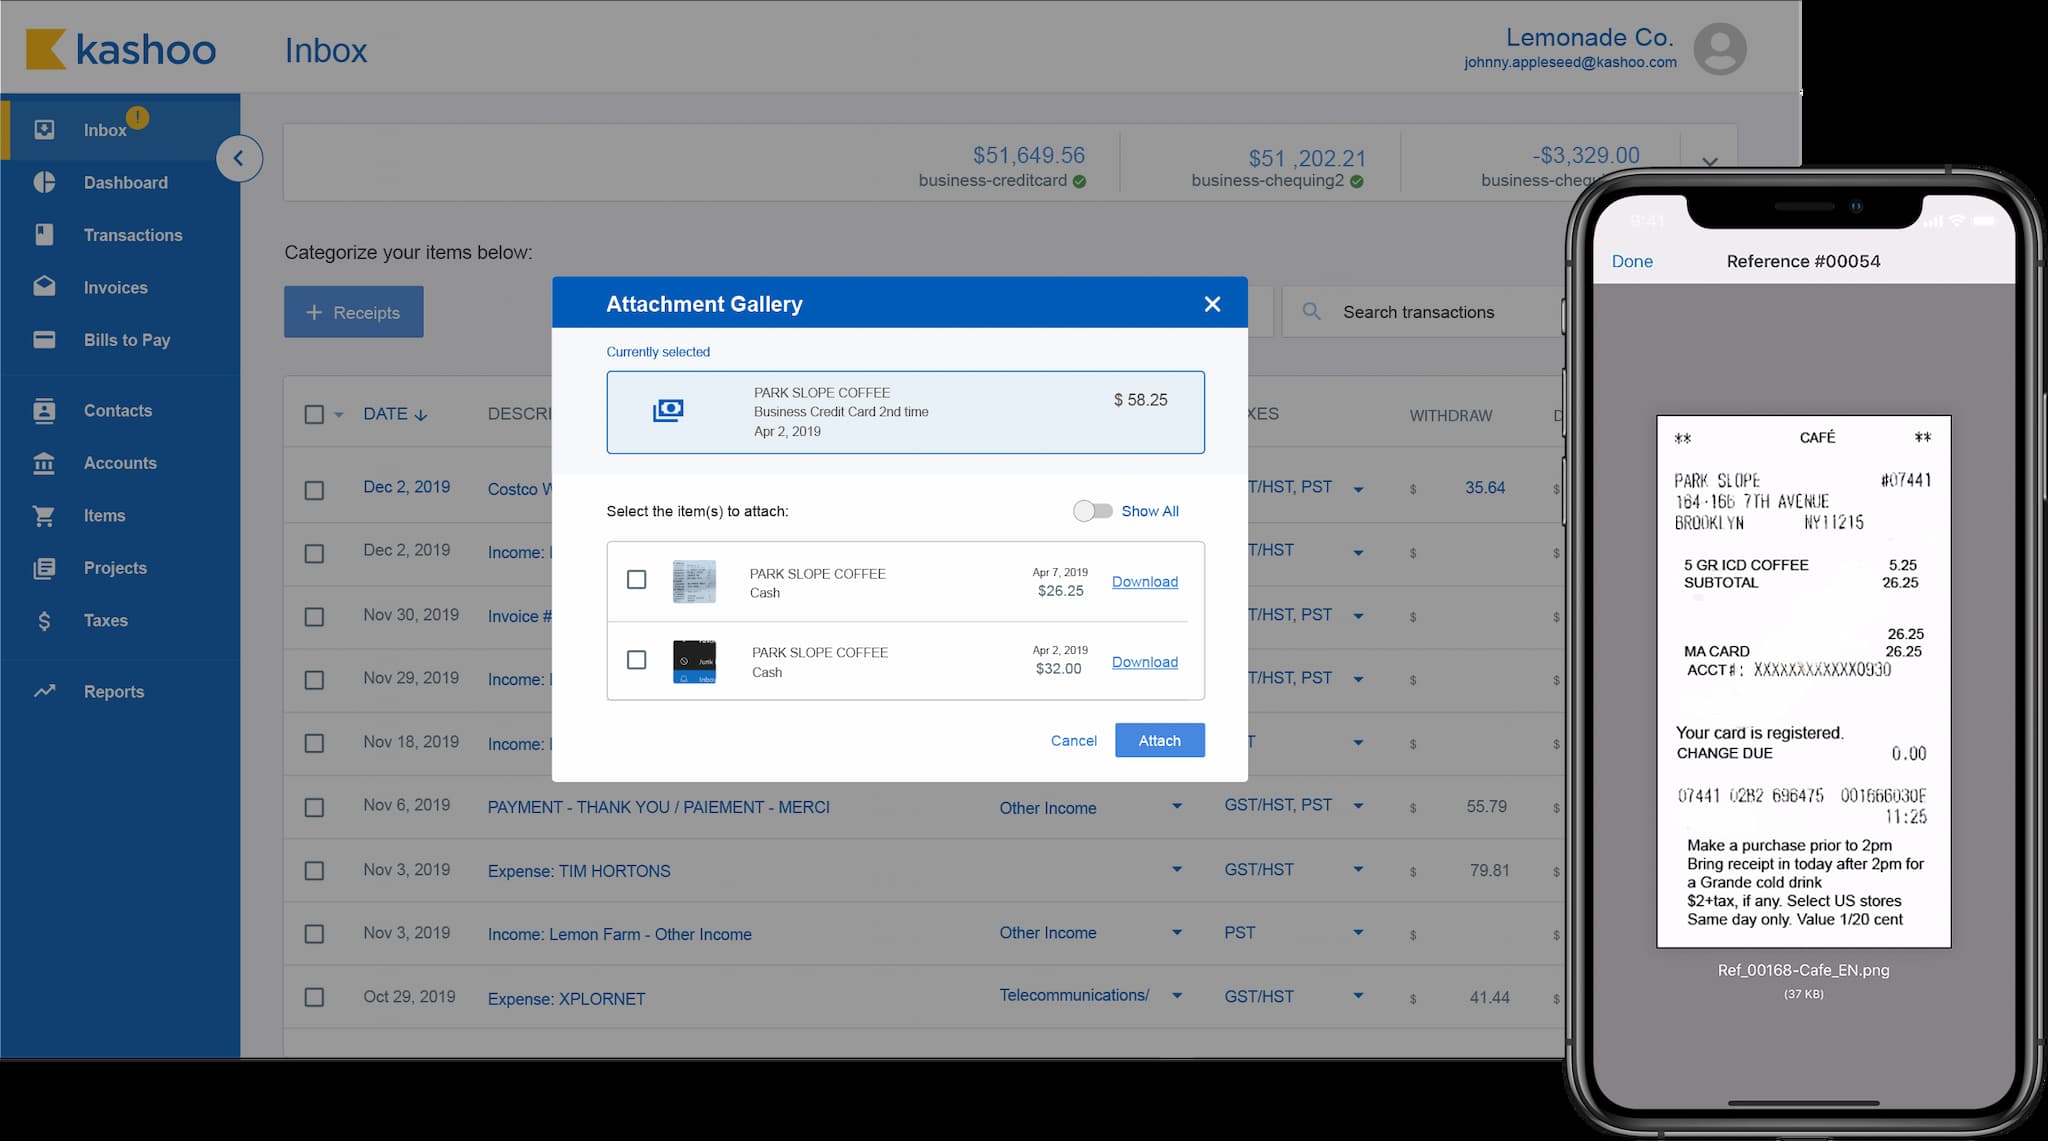2048x1141 pixels.
Task: Open tax dropdown on TIM HORTONS row
Action: [1358, 870]
